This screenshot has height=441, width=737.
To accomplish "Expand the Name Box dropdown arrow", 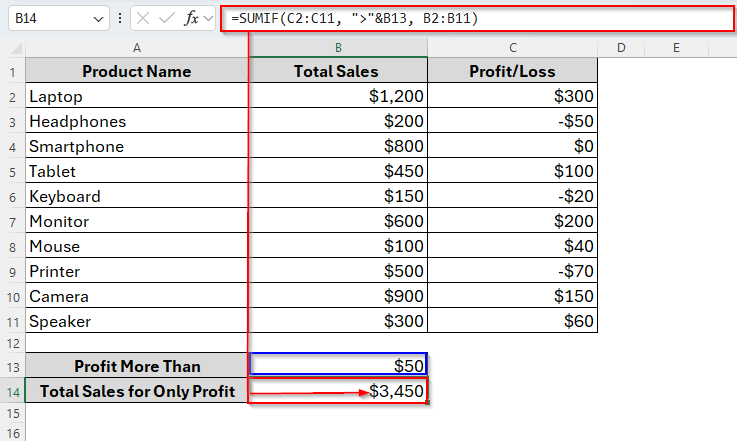I will [x=97, y=19].
